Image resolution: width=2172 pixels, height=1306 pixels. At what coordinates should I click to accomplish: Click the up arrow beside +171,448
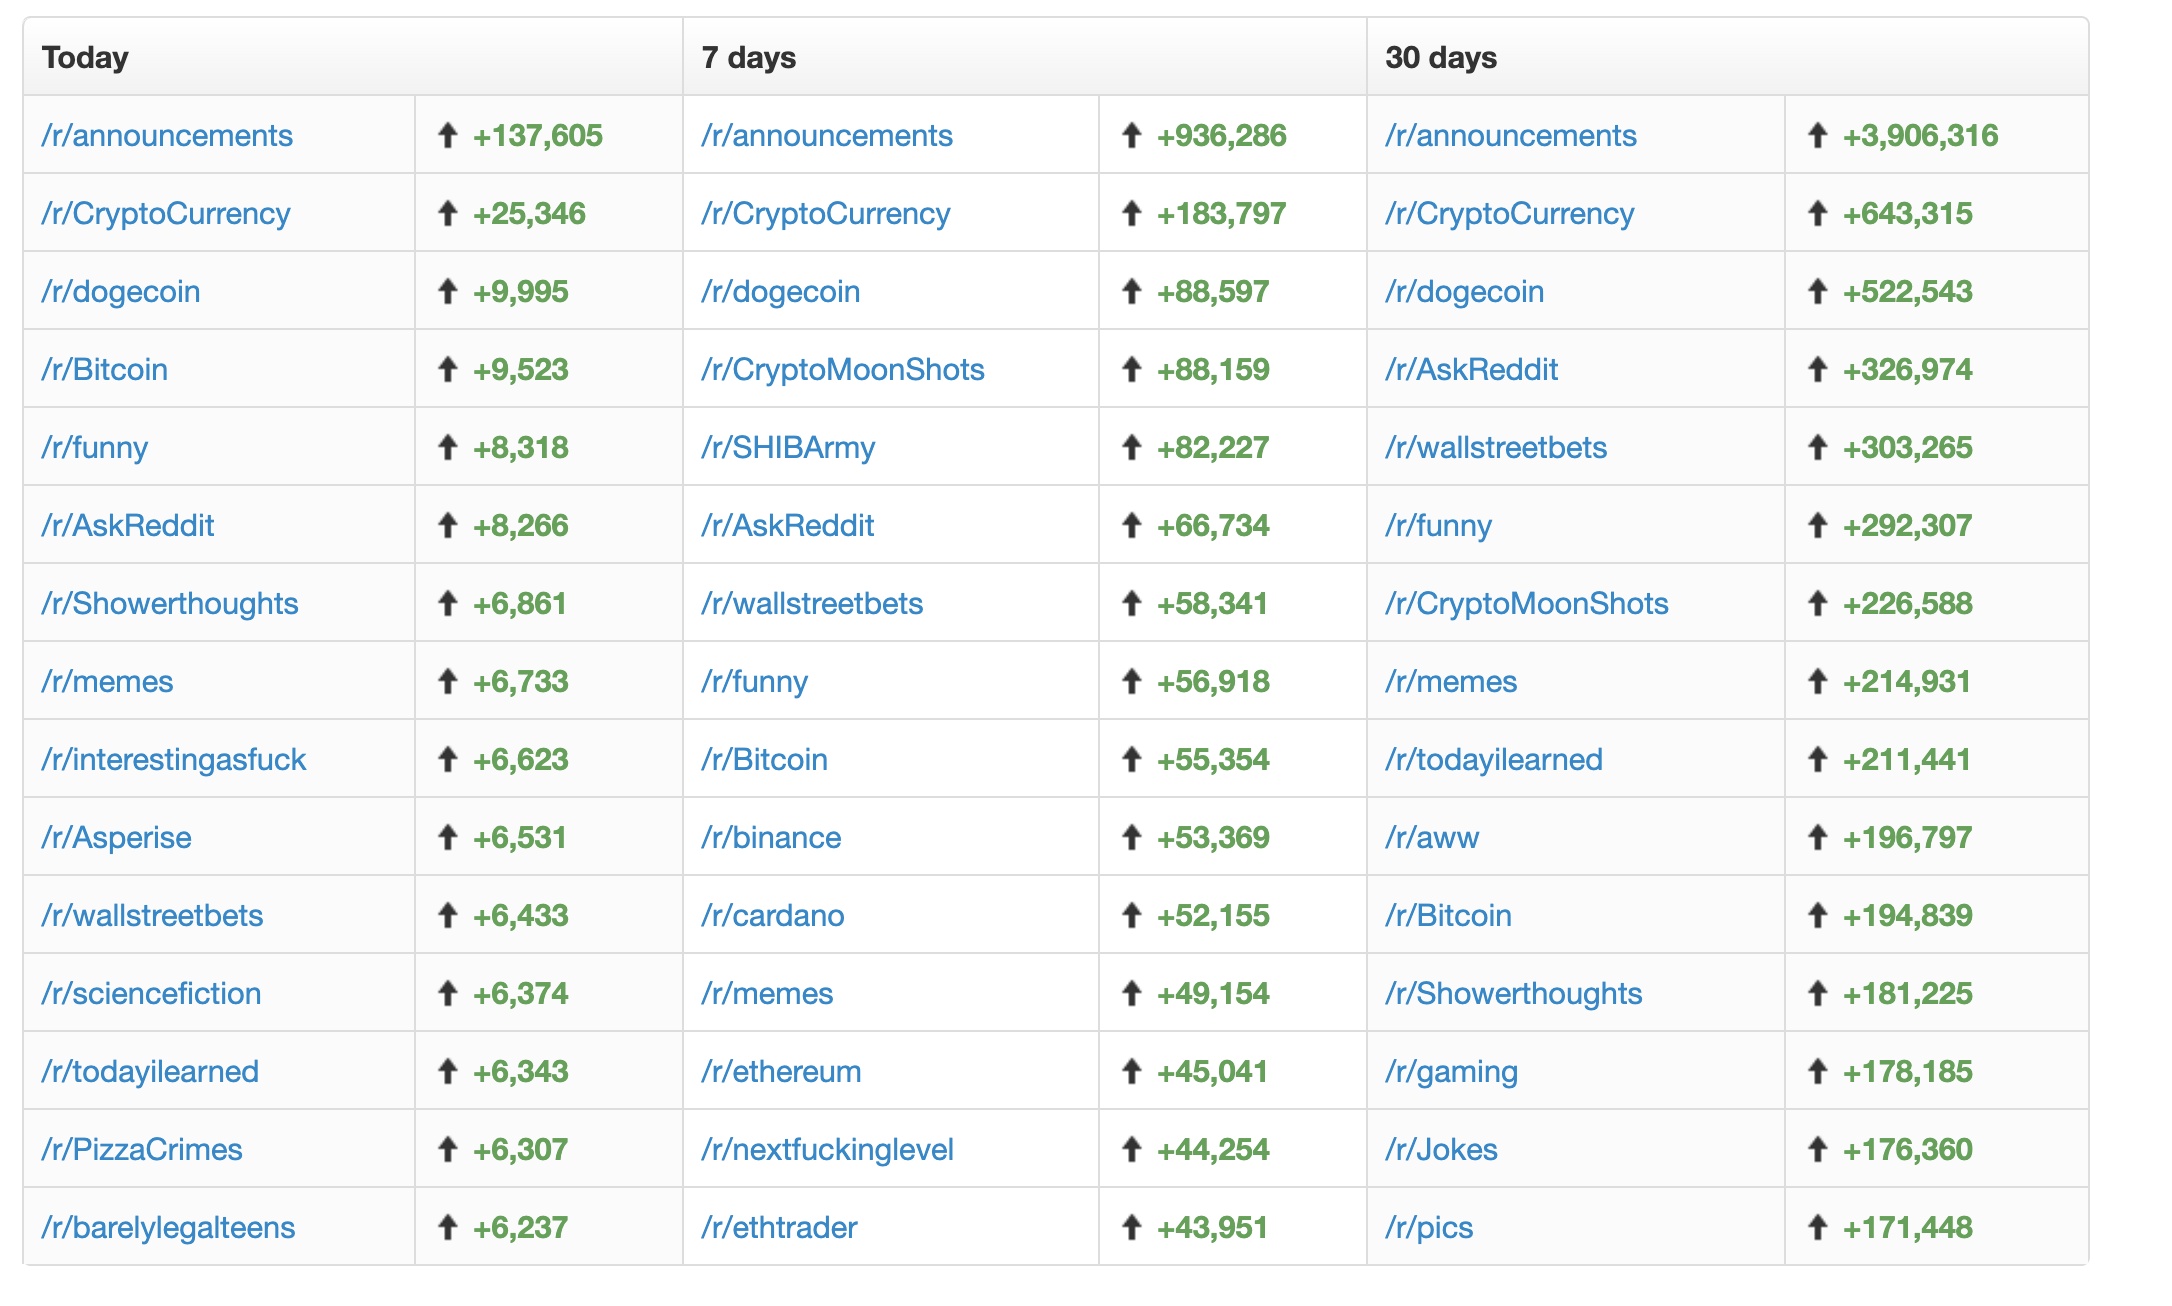coord(1818,1227)
